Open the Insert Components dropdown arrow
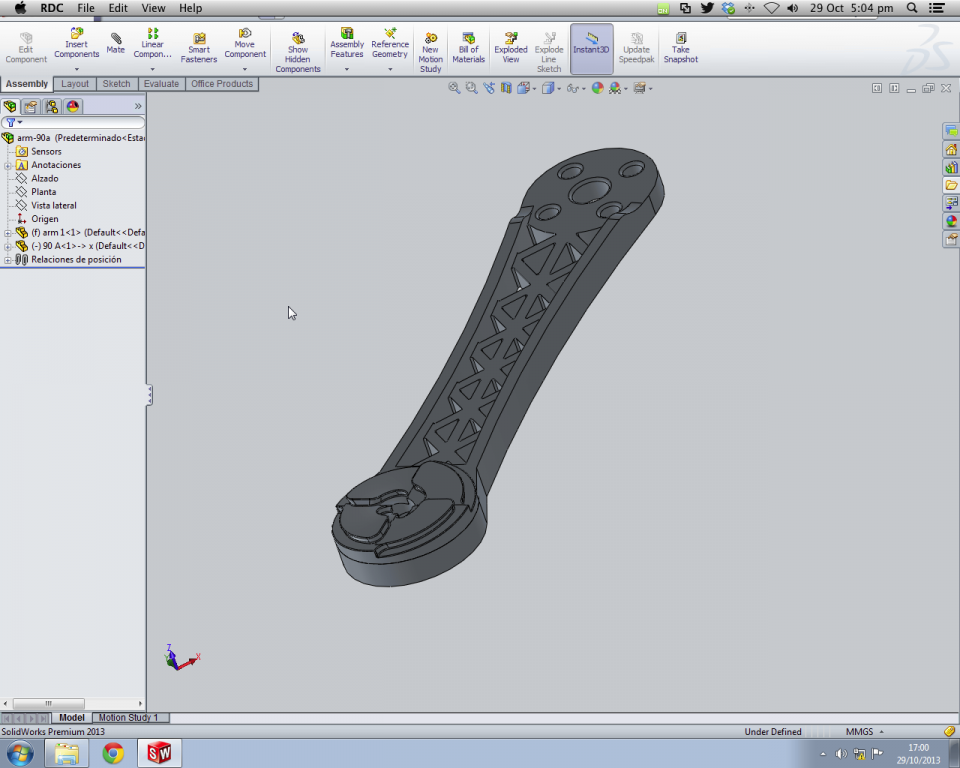The image size is (960, 768). click(x=77, y=69)
